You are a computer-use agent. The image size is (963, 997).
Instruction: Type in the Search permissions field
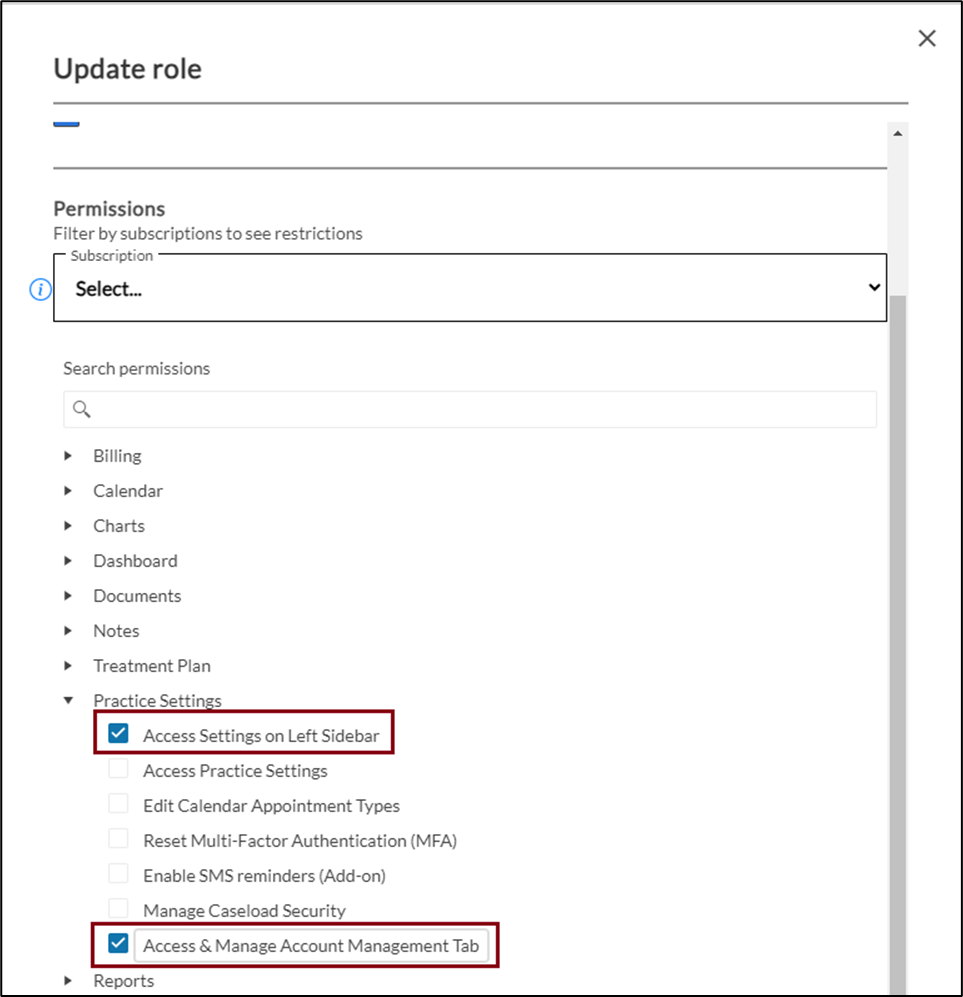point(480,409)
